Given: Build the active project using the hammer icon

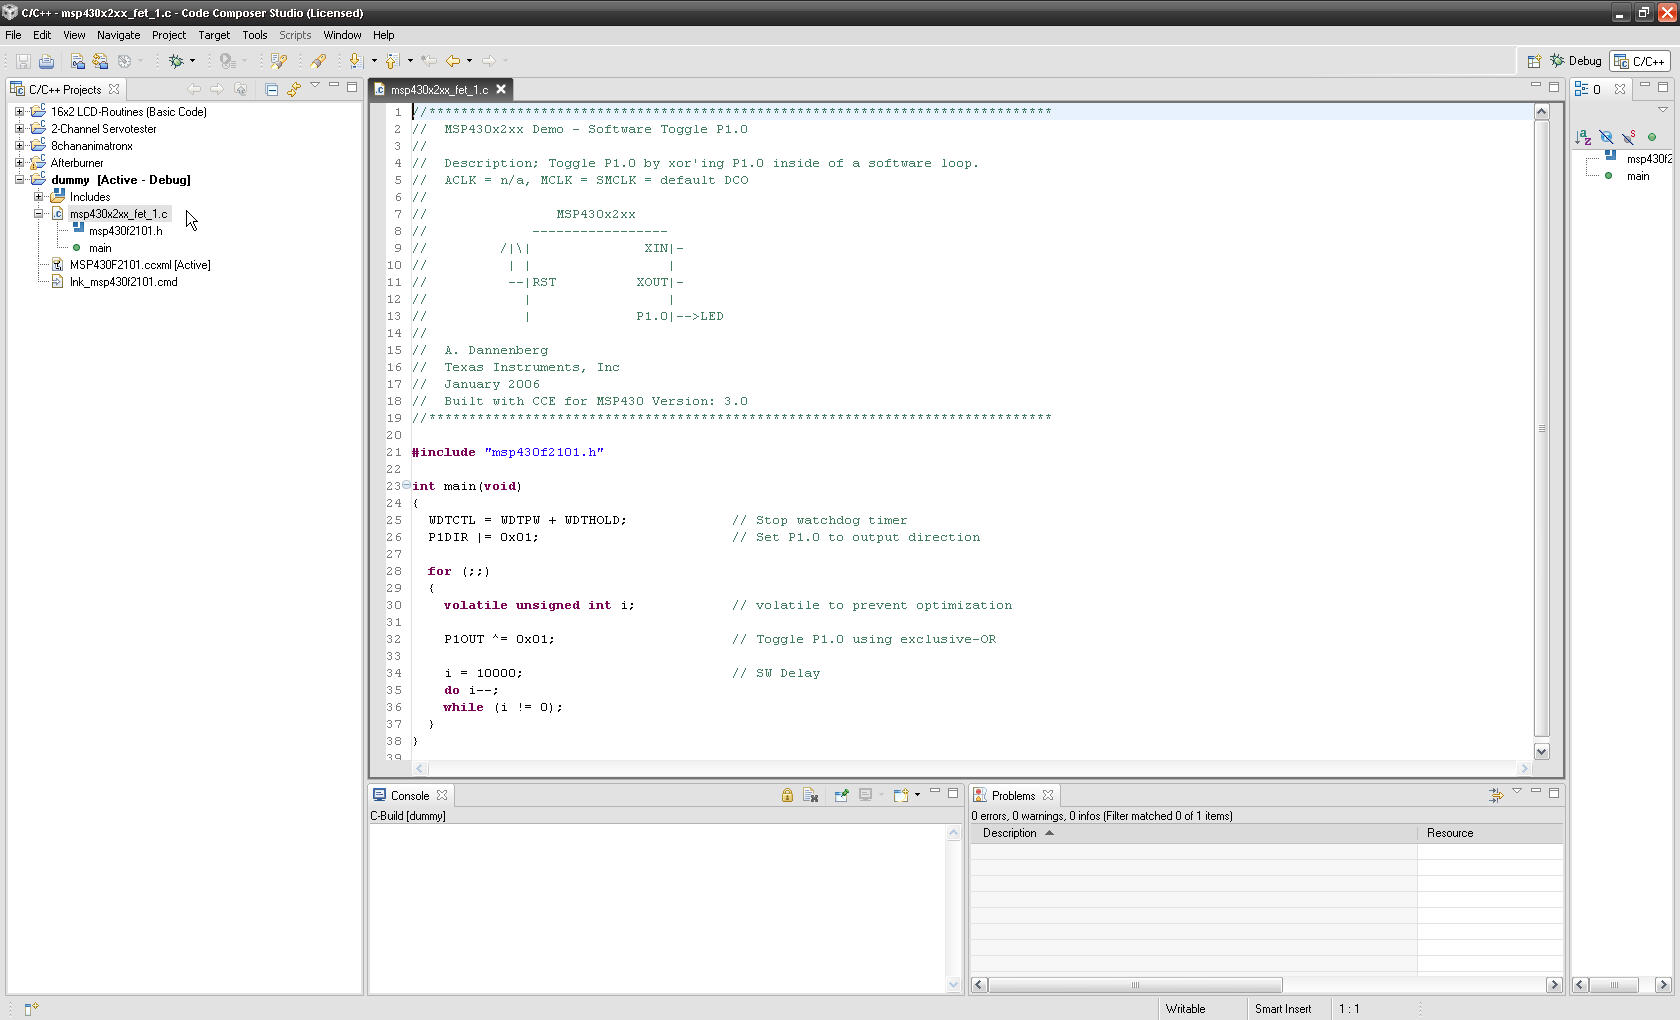Looking at the screenshot, I should click(x=102, y=61).
